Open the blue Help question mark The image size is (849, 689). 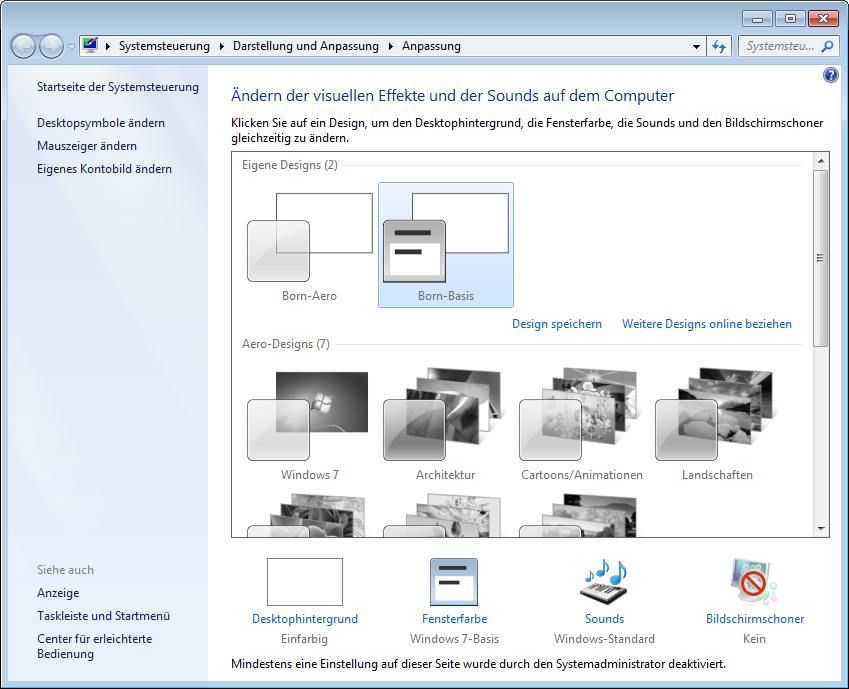(831, 75)
